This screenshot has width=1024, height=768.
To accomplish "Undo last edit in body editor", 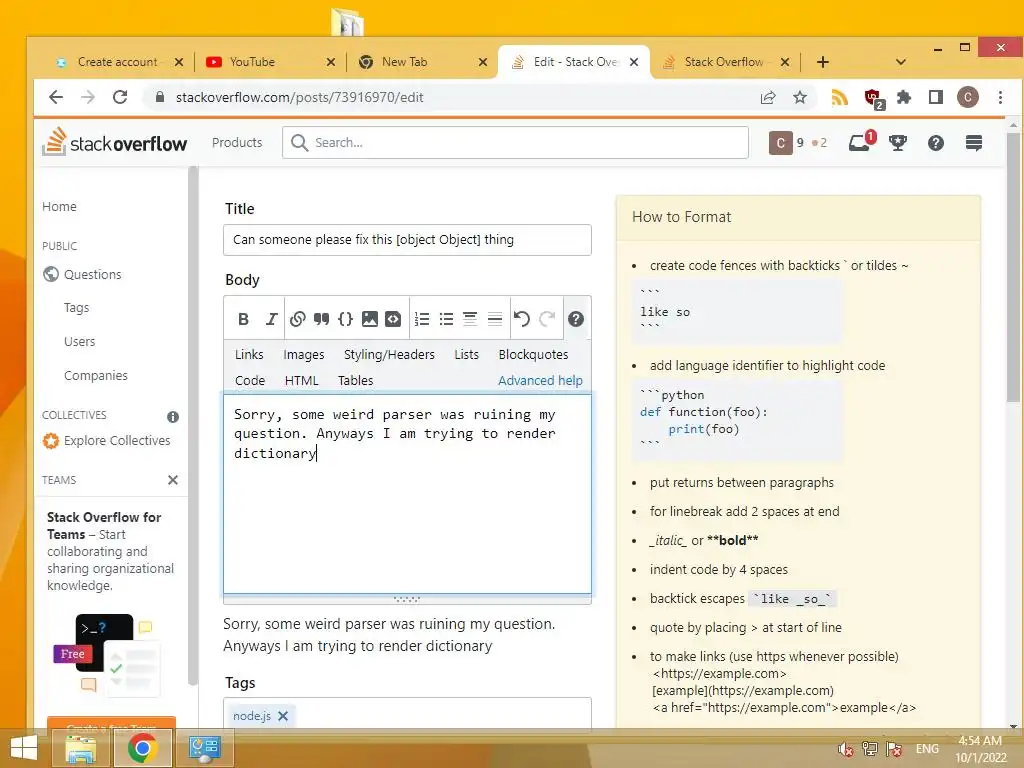I will tap(521, 319).
